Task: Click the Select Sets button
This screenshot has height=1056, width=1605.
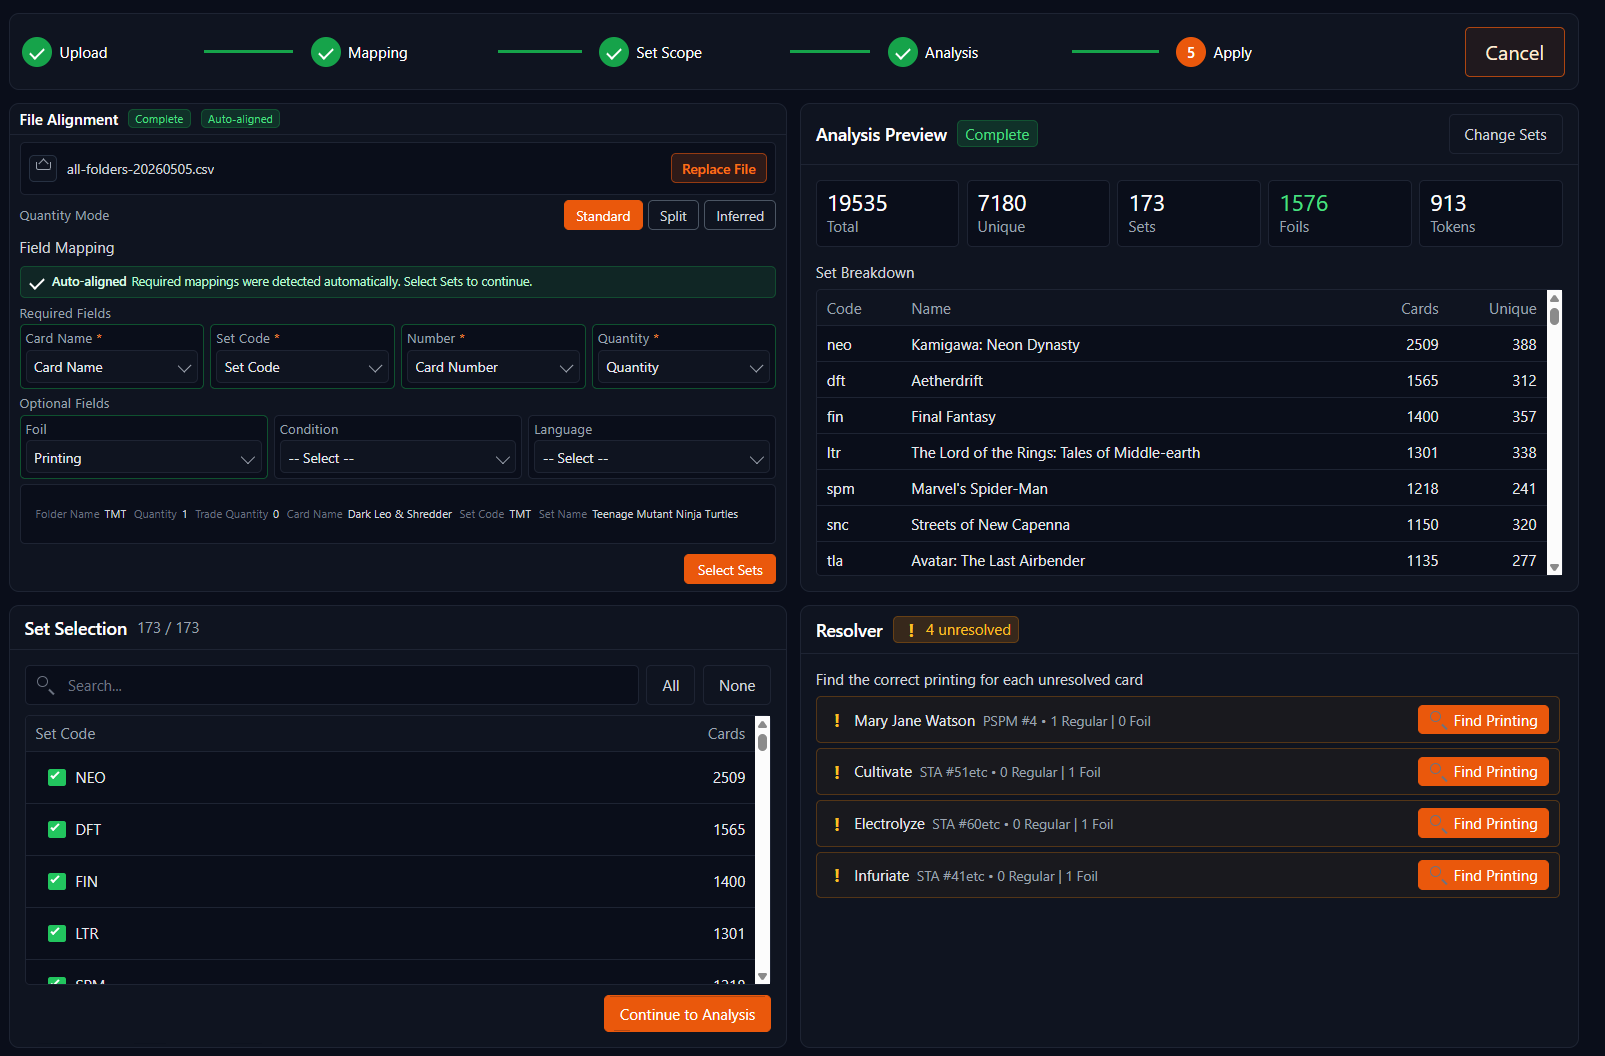Action: tap(730, 569)
